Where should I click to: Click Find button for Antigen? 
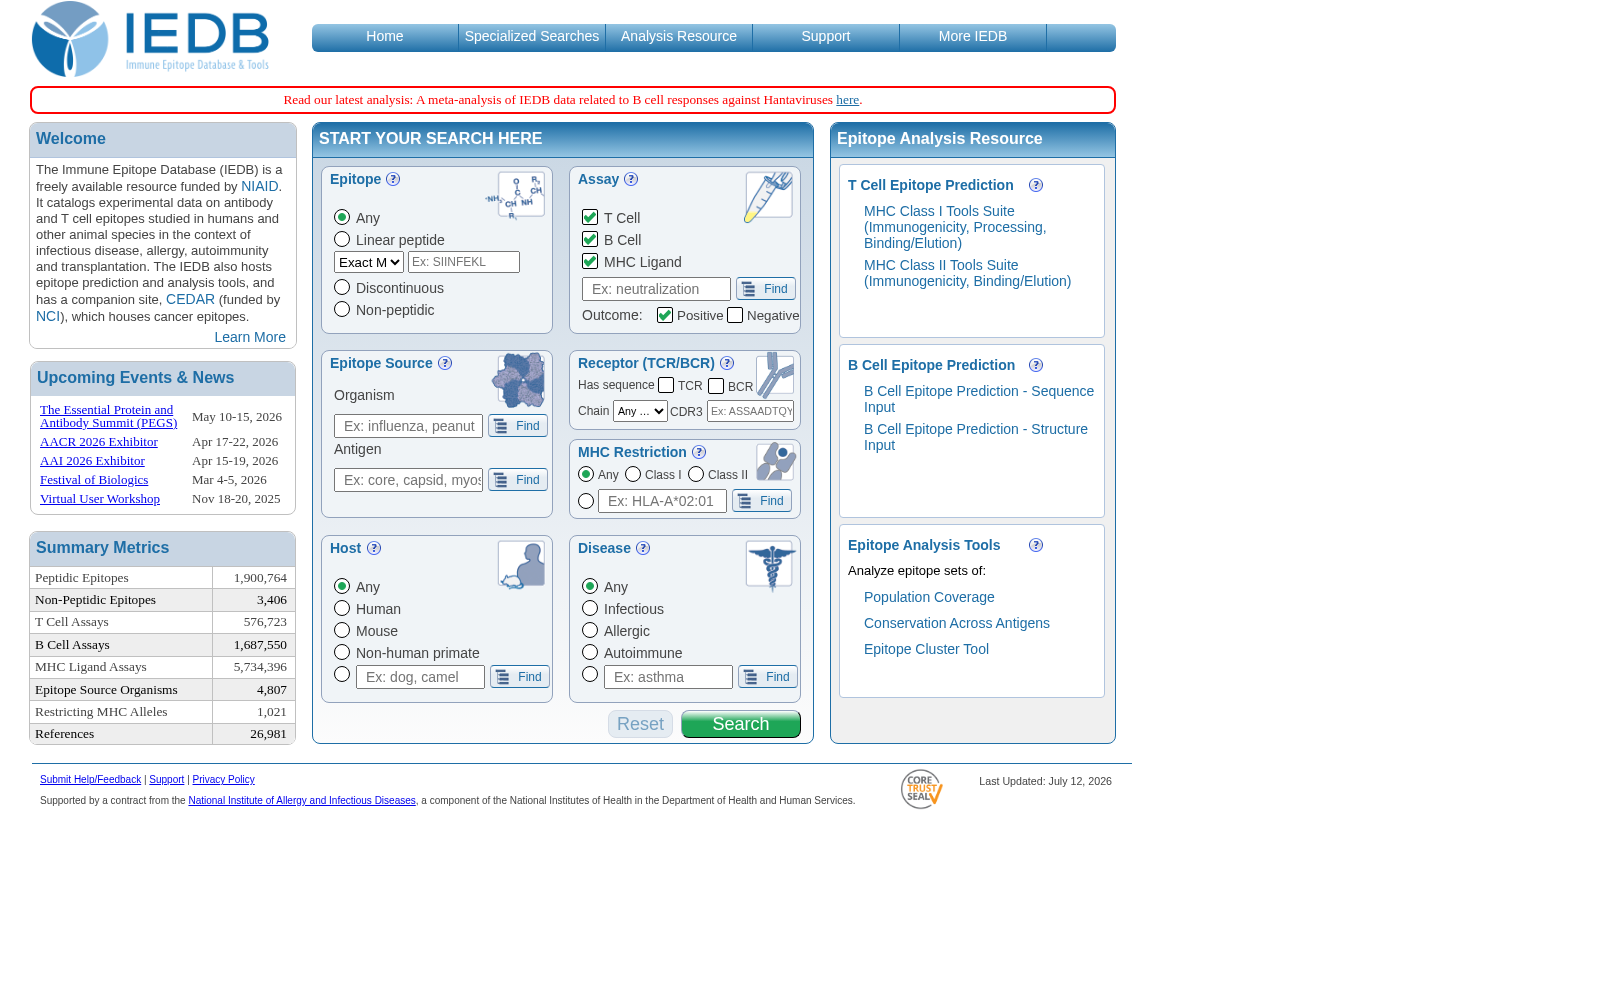(518, 480)
